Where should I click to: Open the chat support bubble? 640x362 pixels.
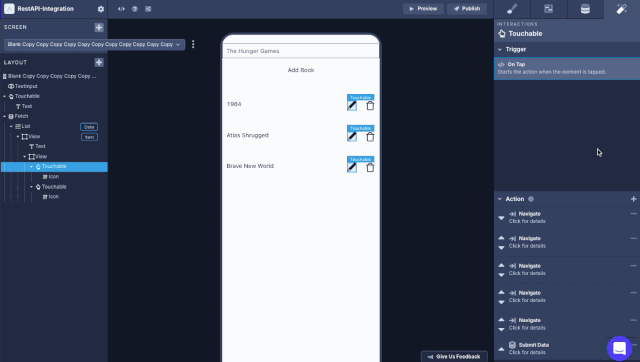619,348
